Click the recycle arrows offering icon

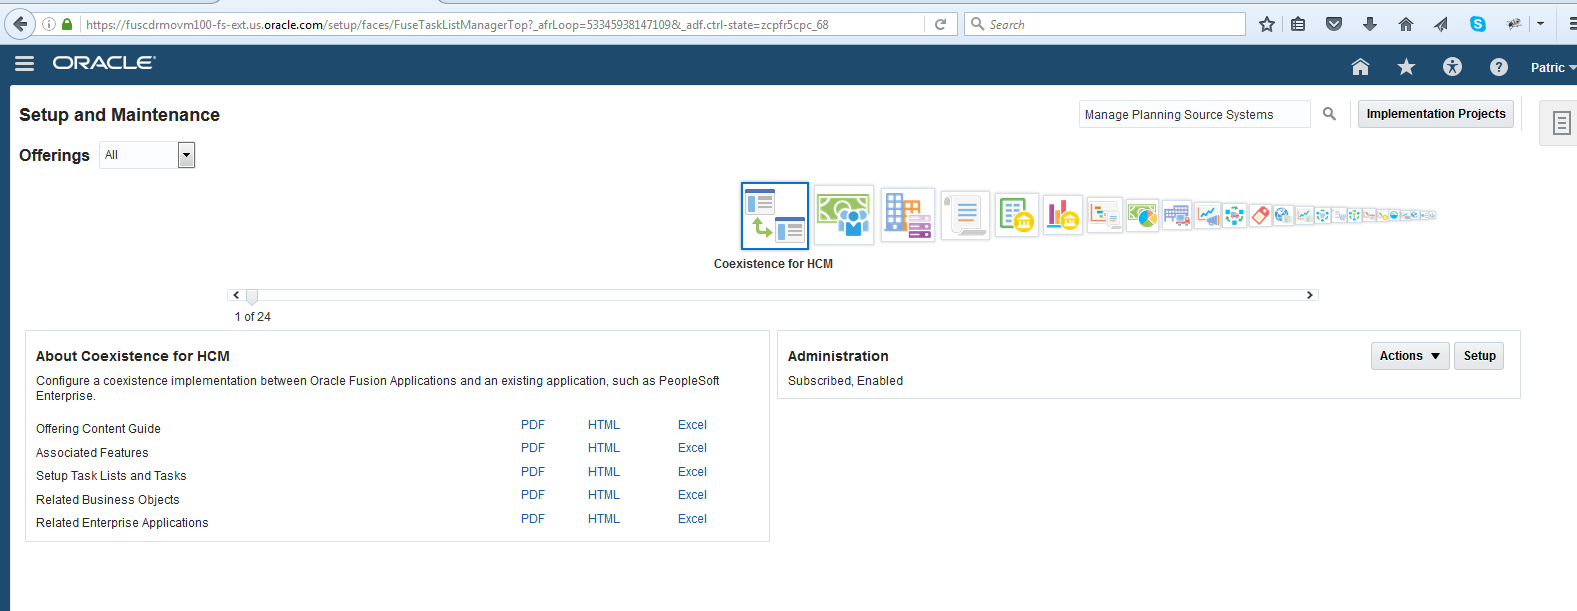click(x=1234, y=215)
